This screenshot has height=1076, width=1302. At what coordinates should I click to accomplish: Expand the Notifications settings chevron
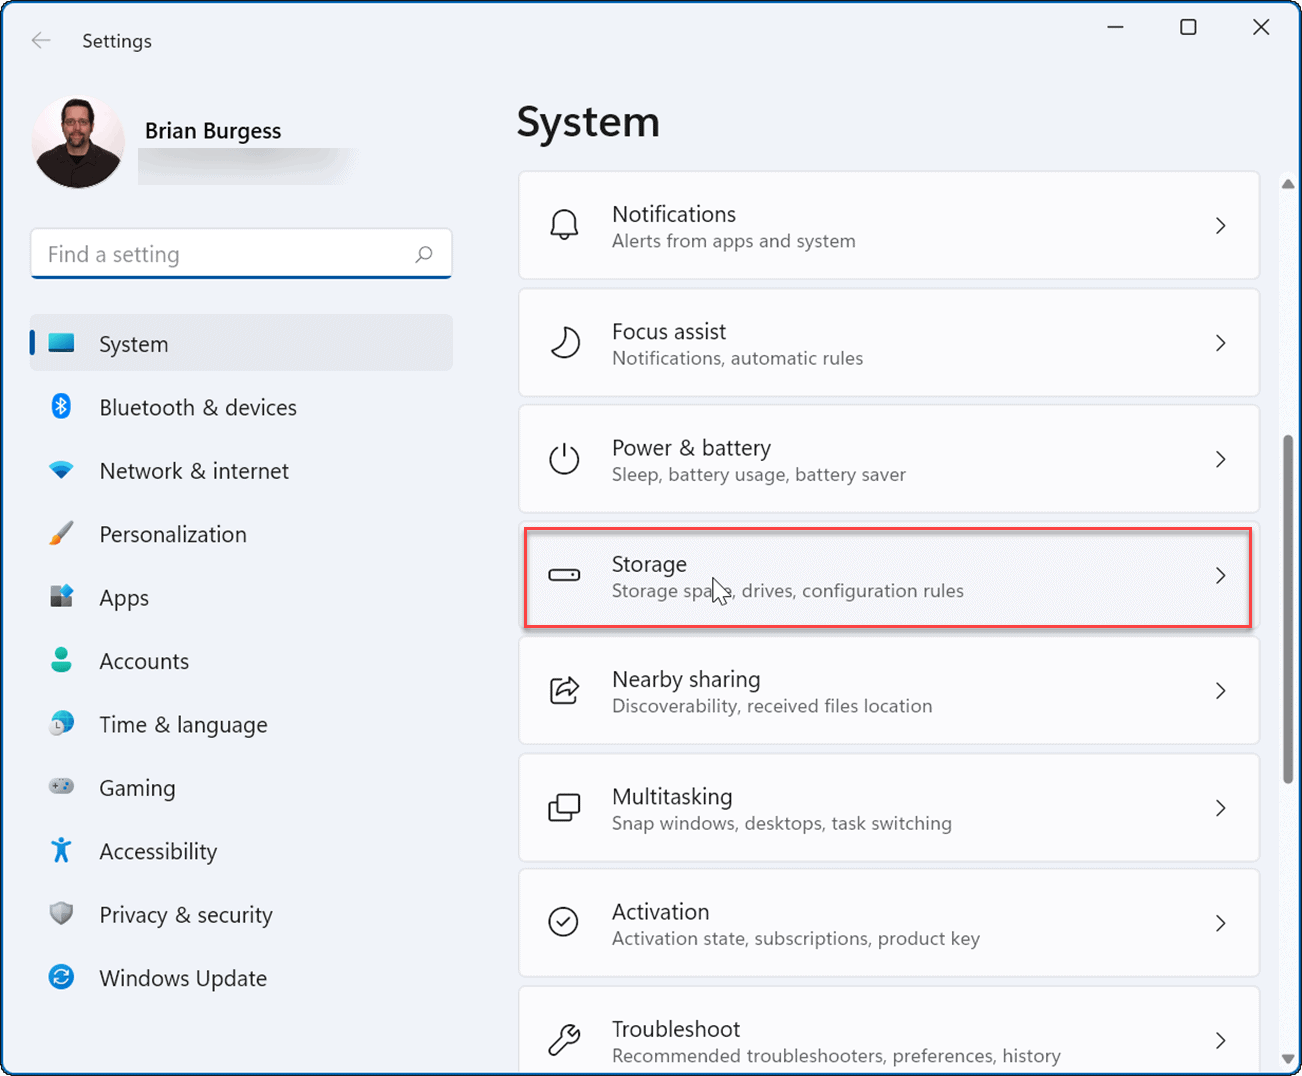[x=1220, y=226]
